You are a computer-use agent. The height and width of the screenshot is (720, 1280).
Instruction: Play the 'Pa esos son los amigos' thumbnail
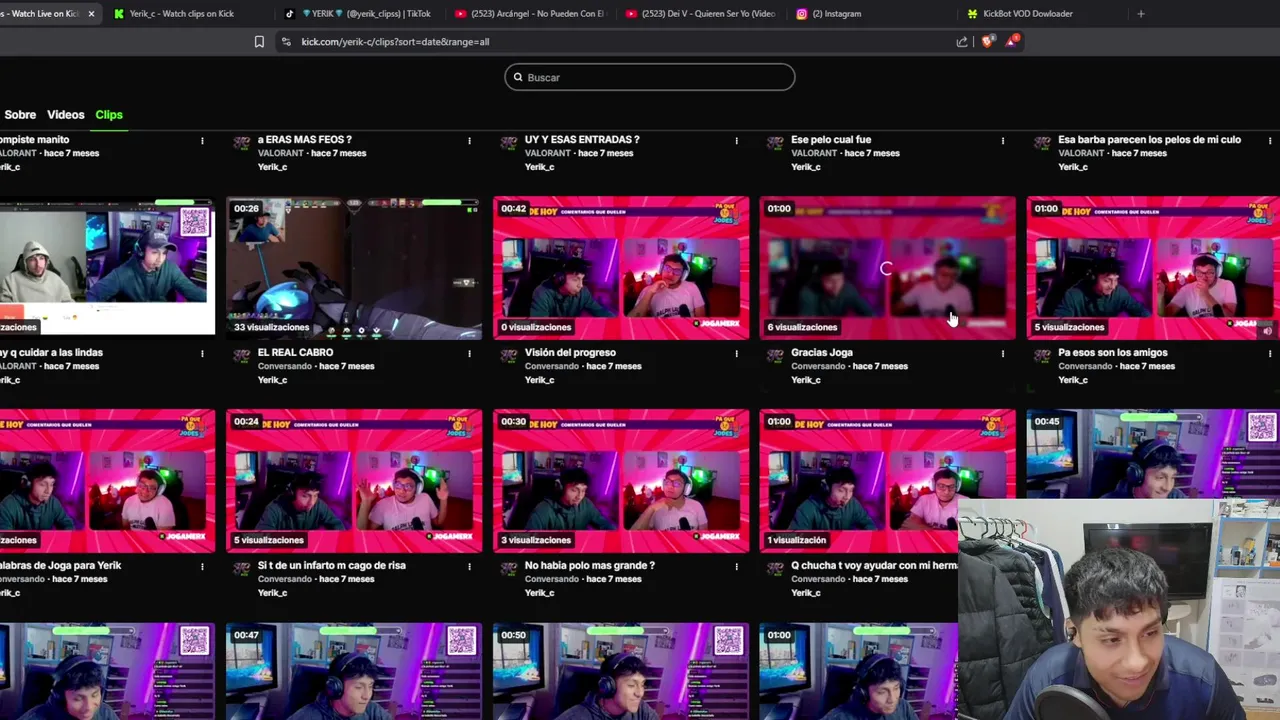pyautogui.click(x=1153, y=268)
